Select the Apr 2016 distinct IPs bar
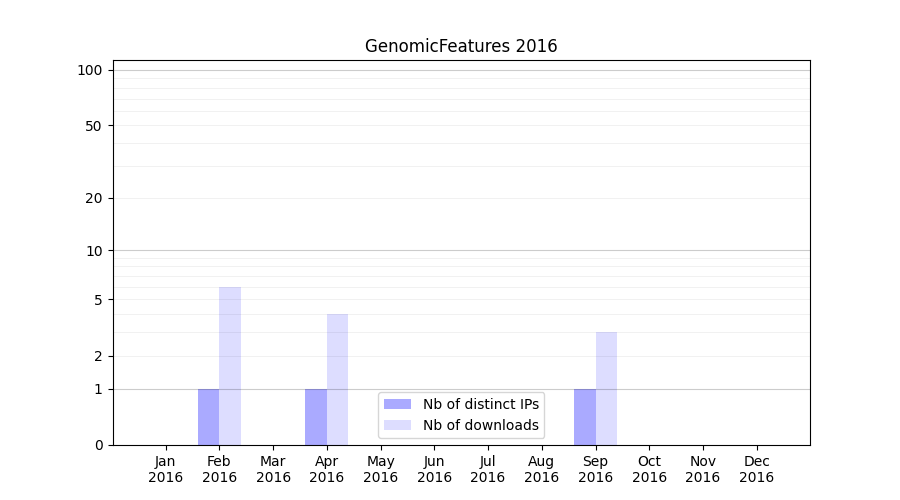 tap(316, 417)
